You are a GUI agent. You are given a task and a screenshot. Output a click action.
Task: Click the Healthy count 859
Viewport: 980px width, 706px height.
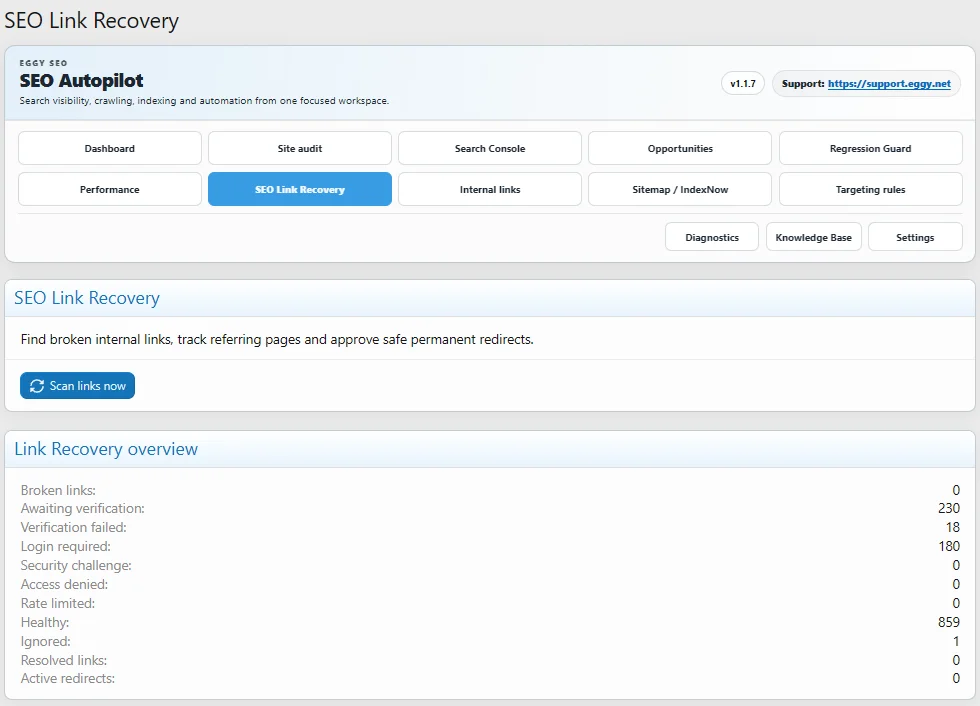(949, 622)
